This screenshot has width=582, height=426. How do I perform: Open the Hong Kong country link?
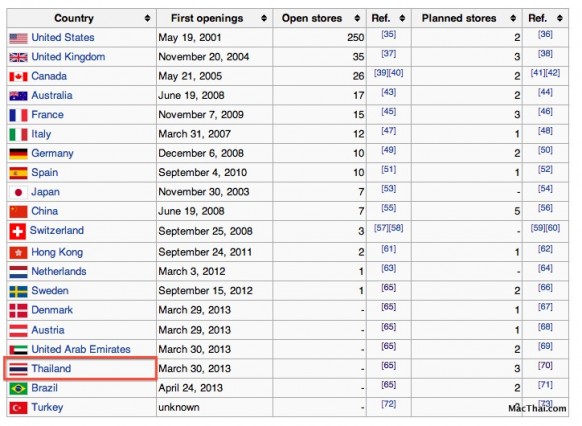[x=57, y=252]
